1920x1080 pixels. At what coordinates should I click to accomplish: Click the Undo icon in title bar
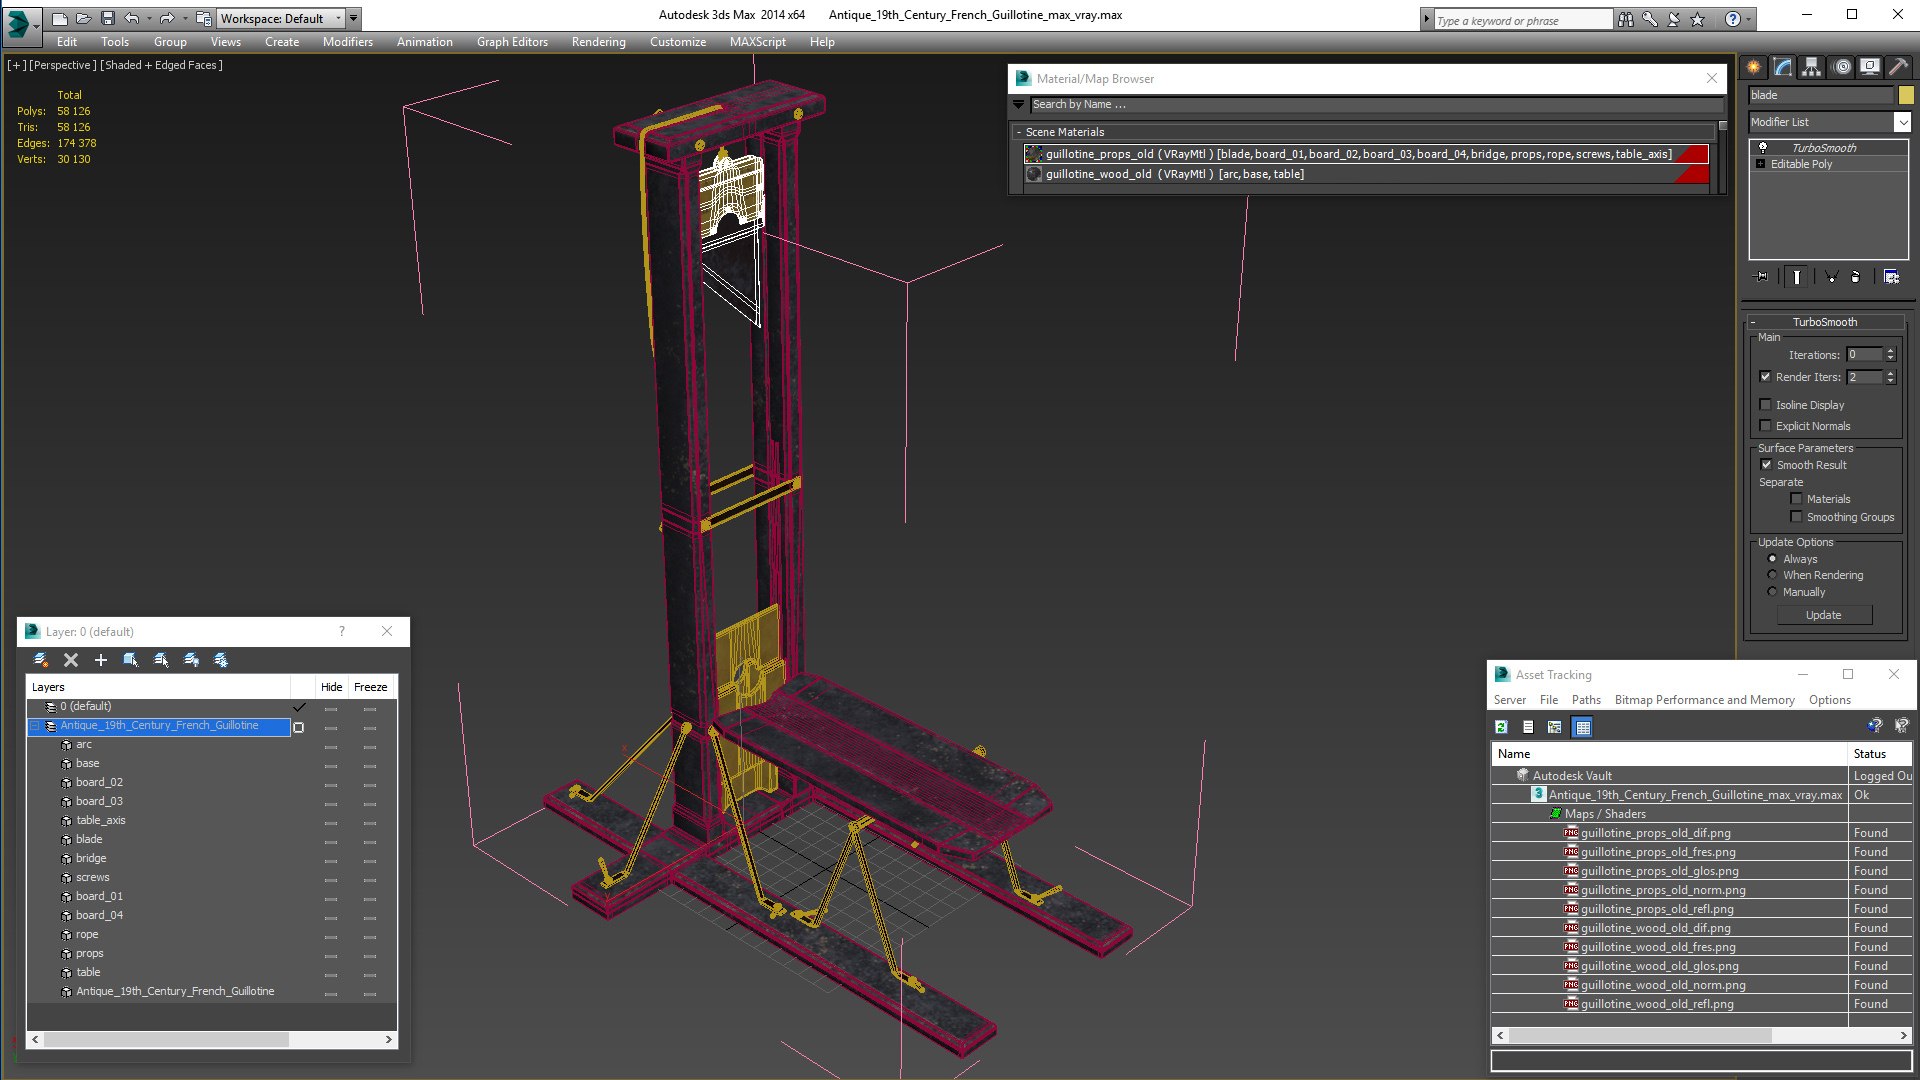131,18
